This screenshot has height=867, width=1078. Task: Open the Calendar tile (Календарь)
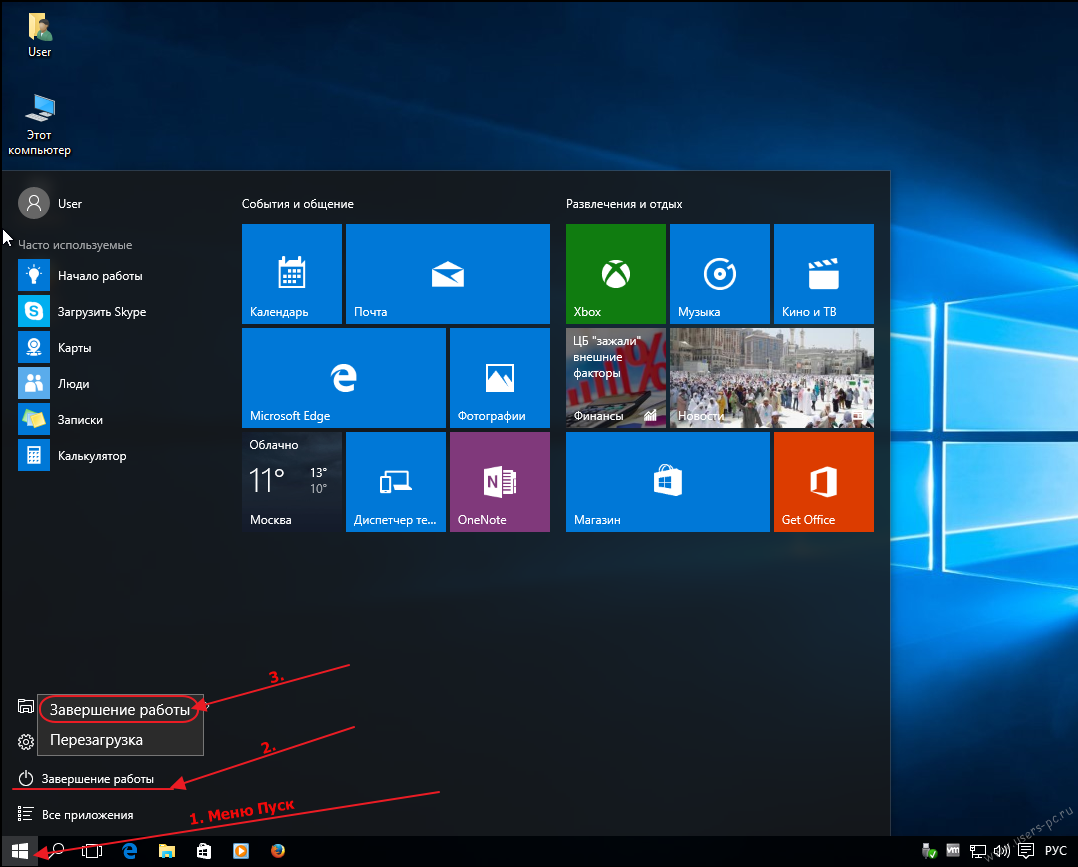[x=292, y=274]
